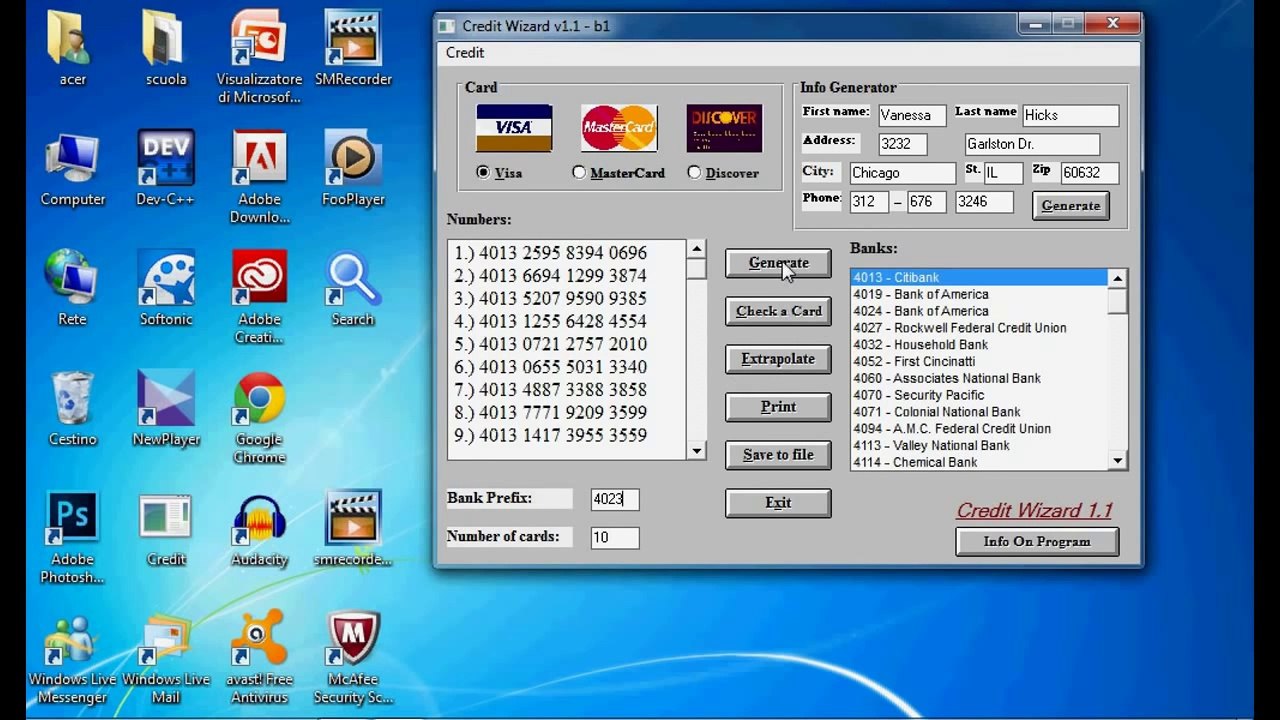Click up arrow of Banks list scrollbar
Image resolution: width=1280 pixels, height=720 pixels.
tap(1118, 278)
